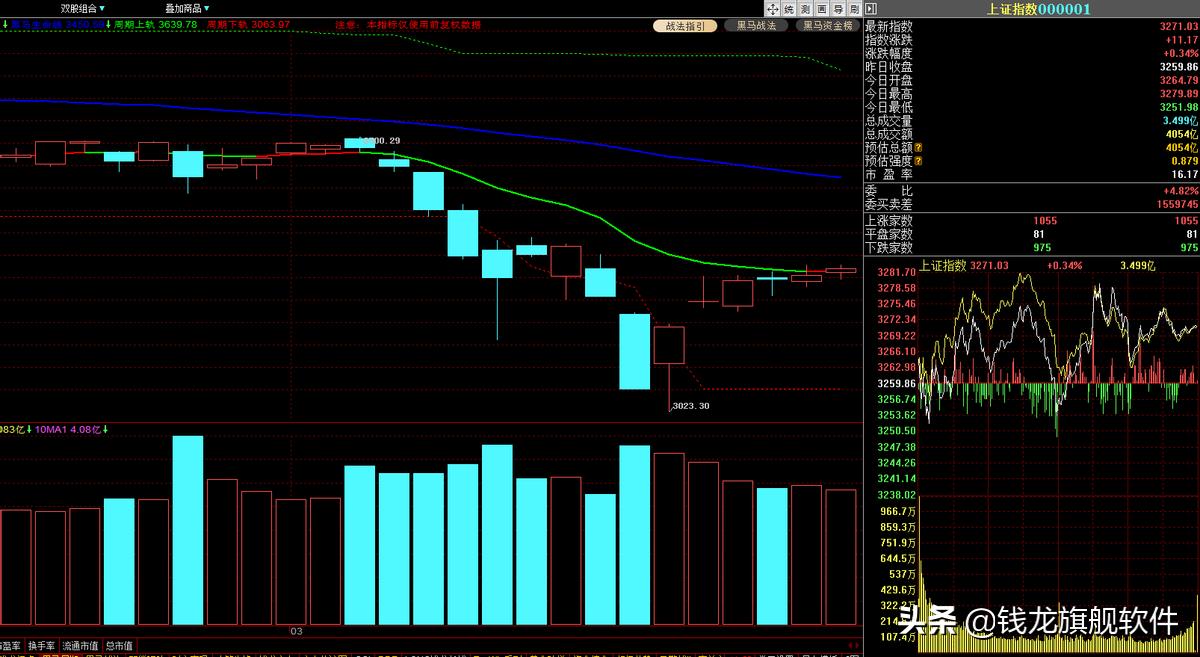Click the 导 toolbar icon
This screenshot has height=657, width=1200.
pyautogui.click(x=837, y=9)
